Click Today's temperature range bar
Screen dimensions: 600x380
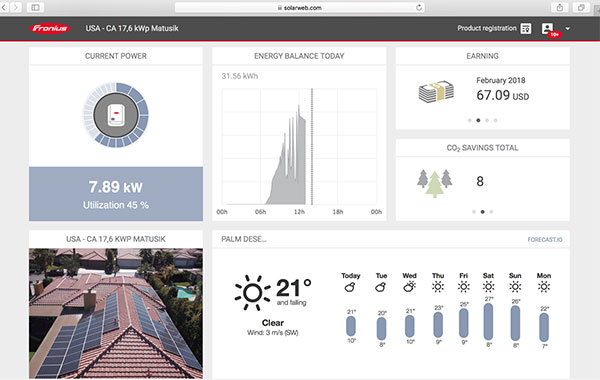tap(351, 326)
